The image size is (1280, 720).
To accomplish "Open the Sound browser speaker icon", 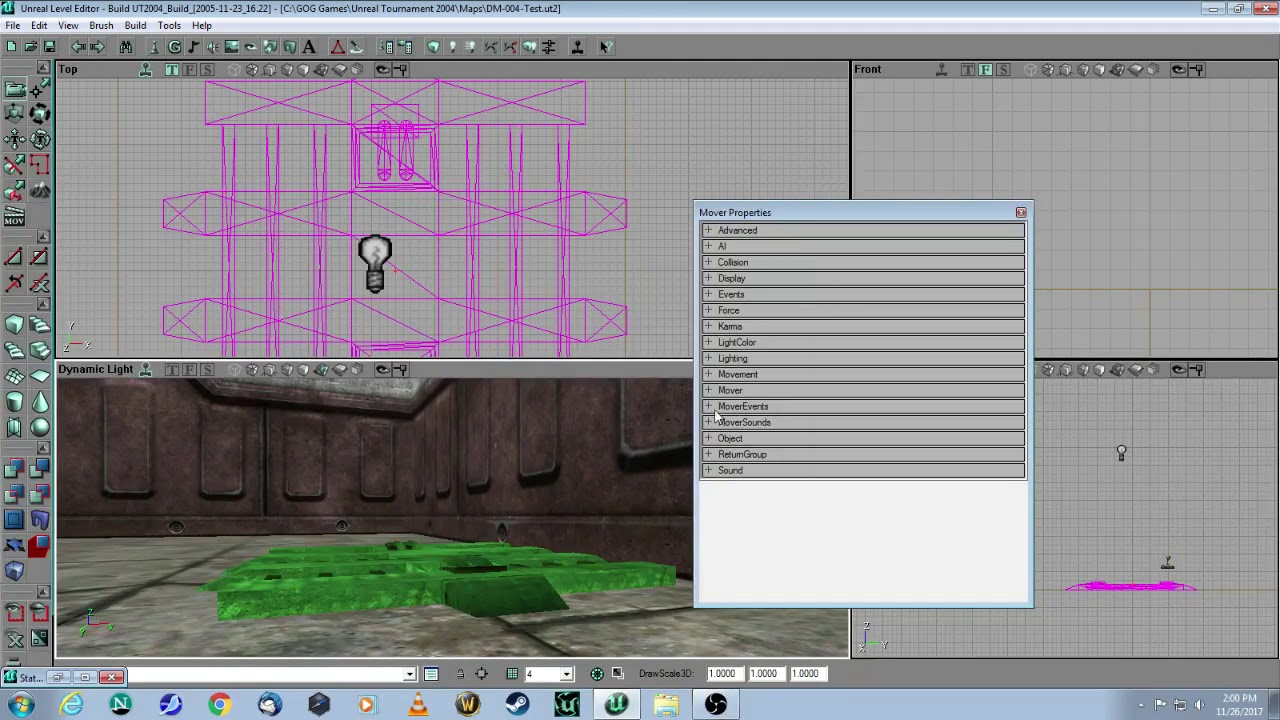I will [212, 47].
